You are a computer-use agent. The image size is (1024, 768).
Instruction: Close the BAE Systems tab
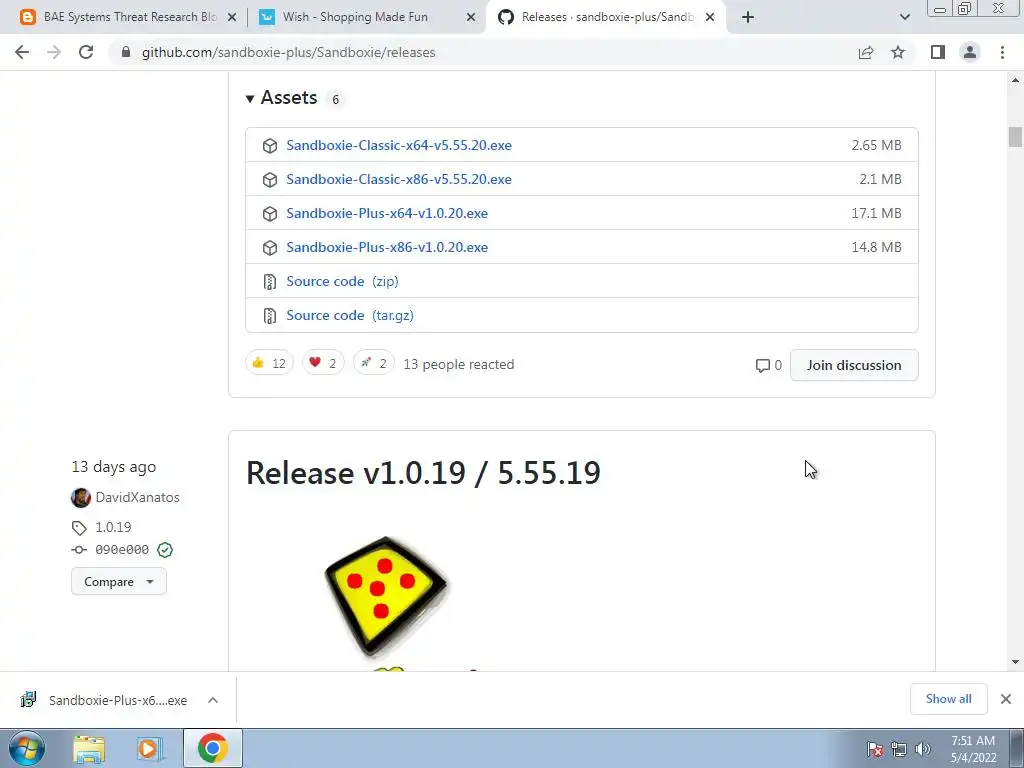point(231,17)
